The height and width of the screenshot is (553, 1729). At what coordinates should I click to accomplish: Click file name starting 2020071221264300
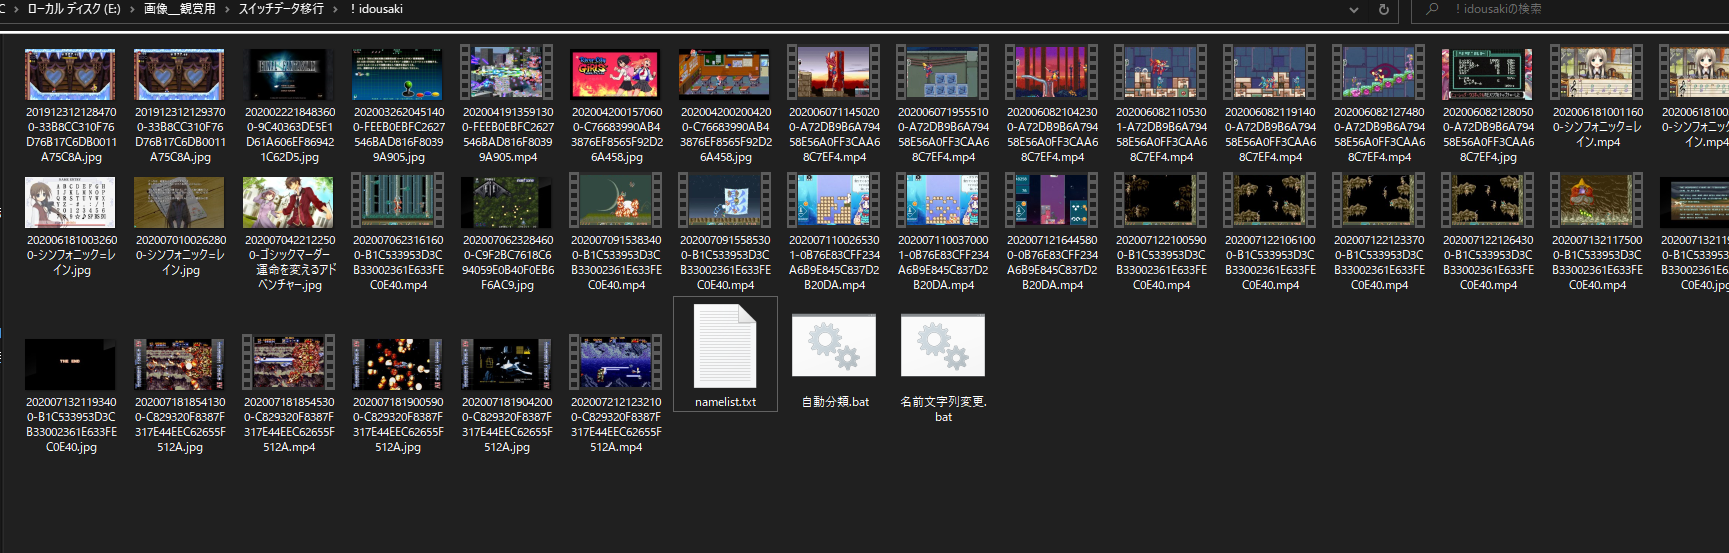tap(1488, 263)
